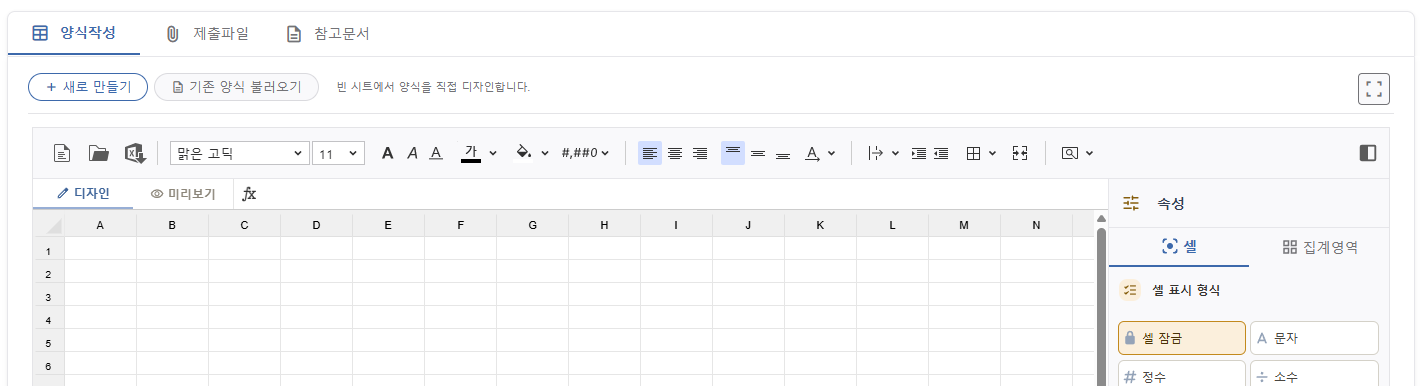The height and width of the screenshot is (386, 1423).
Task: Decrease cell indent
Action: click(941, 153)
